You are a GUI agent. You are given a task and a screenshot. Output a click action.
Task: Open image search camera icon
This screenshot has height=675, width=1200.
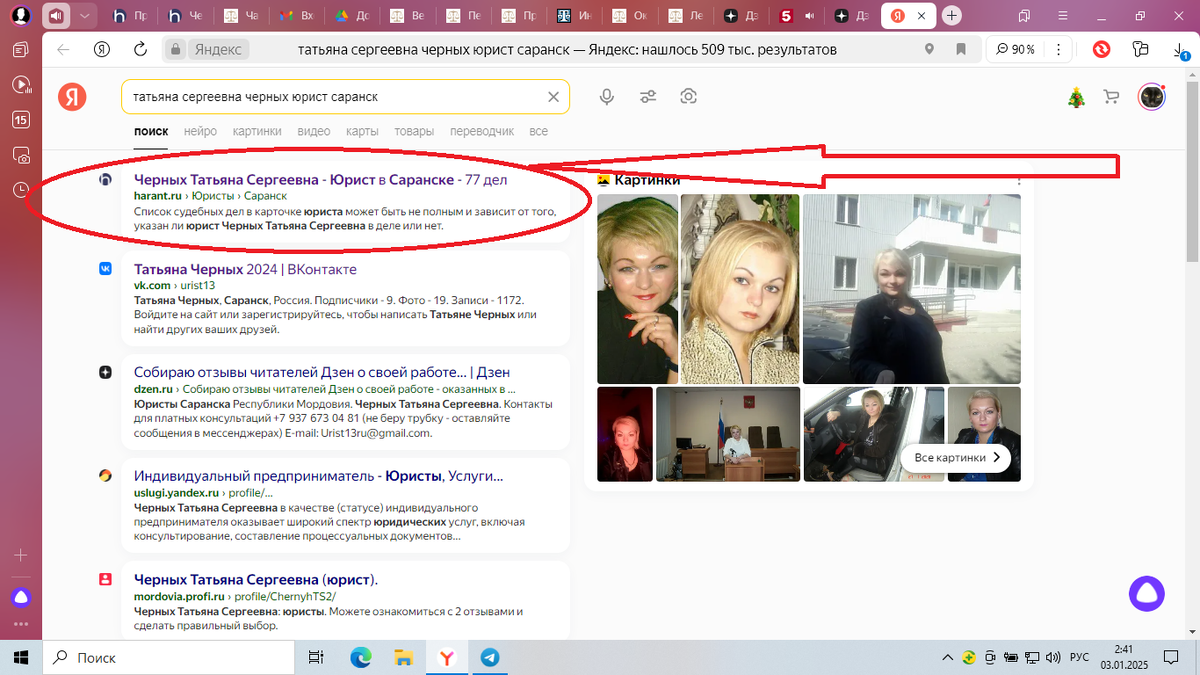pos(688,97)
